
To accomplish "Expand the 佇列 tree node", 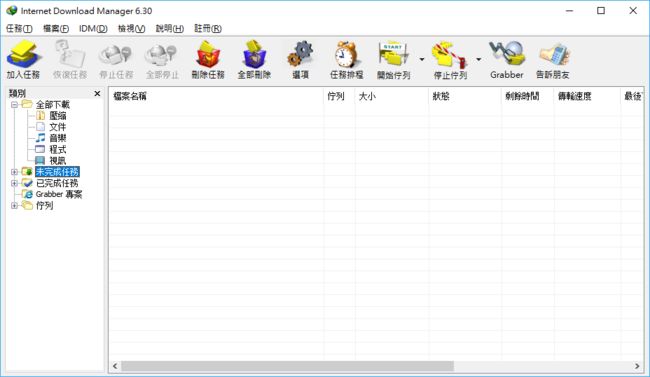I will coord(15,205).
